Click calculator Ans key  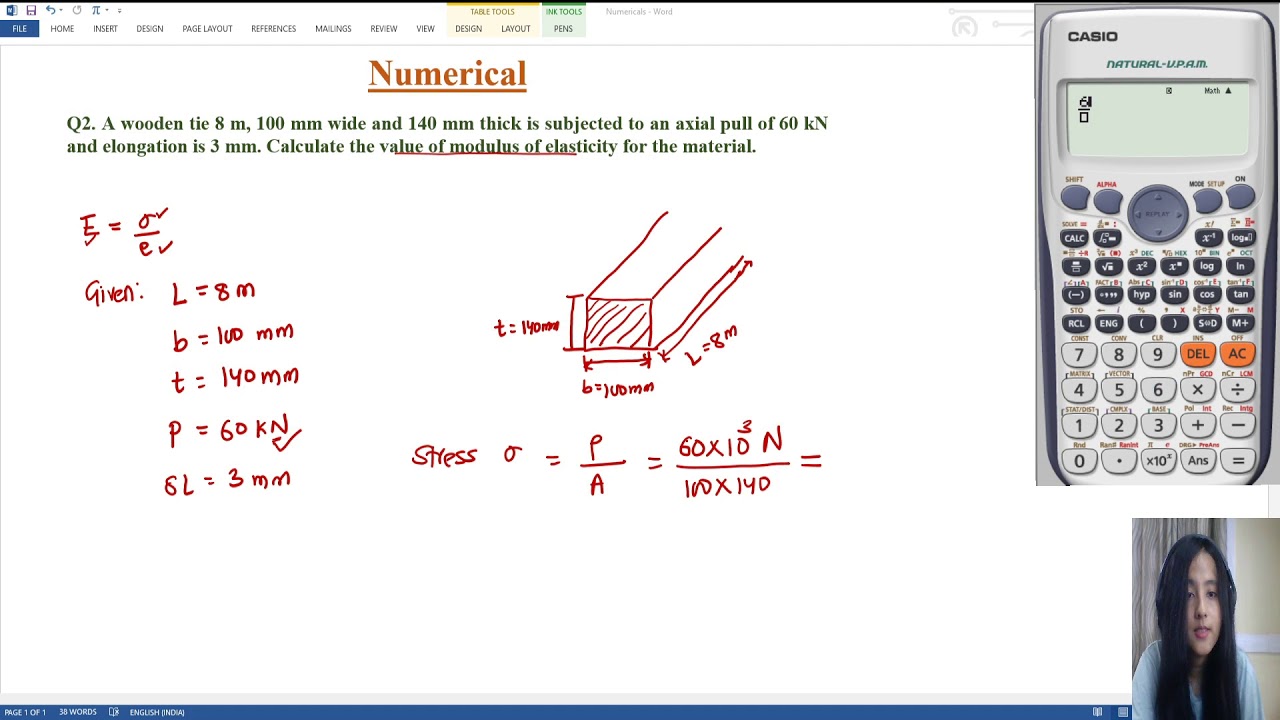pos(1198,461)
